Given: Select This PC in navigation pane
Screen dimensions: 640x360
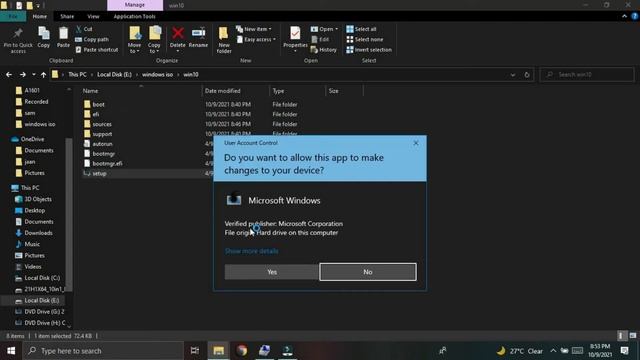Looking at the screenshot, I should pos(30,188).
